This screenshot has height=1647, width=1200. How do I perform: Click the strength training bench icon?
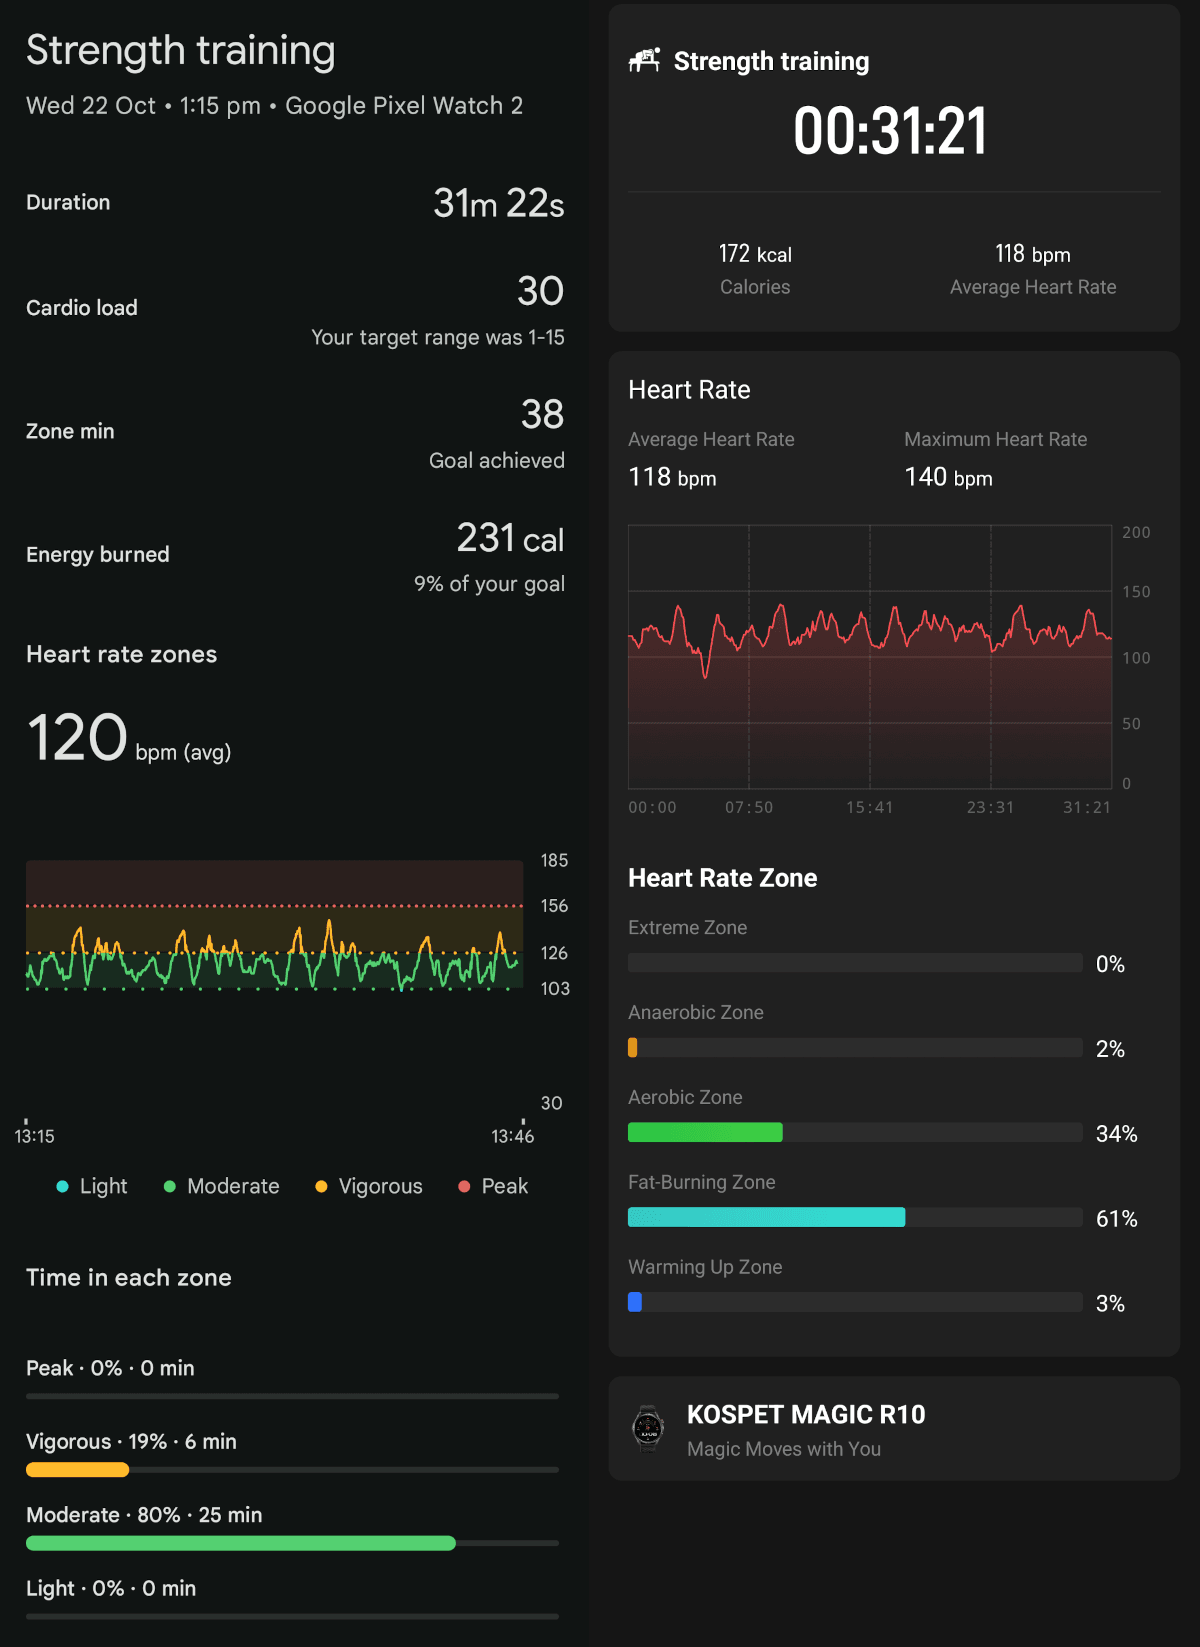tap(644, 61)
